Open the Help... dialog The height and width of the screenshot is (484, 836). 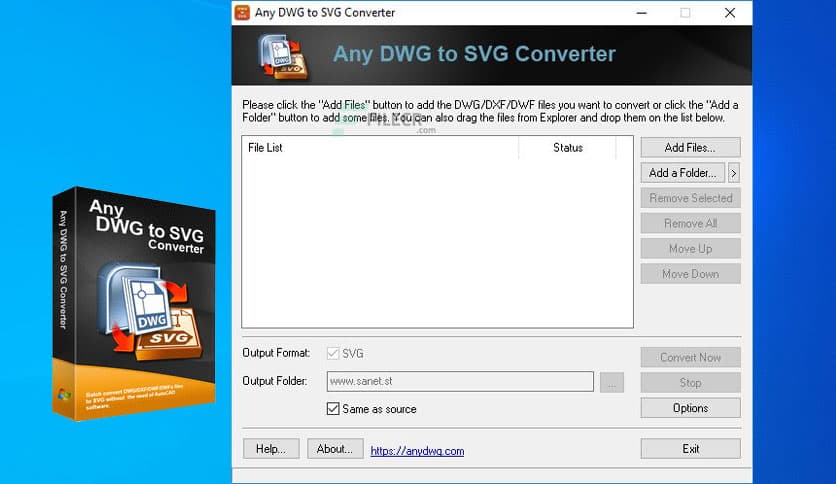pos(271,449)
